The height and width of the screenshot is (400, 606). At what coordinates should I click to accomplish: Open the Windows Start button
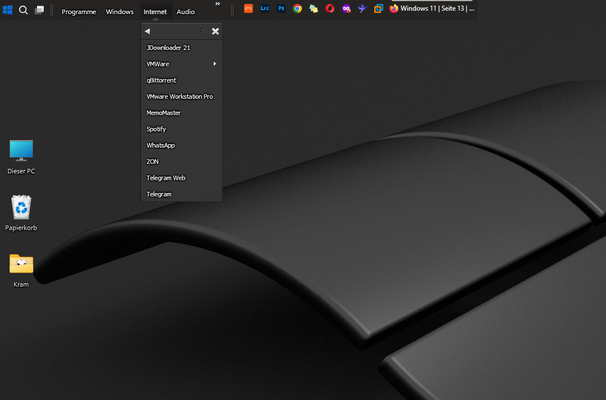click(8, 10)
